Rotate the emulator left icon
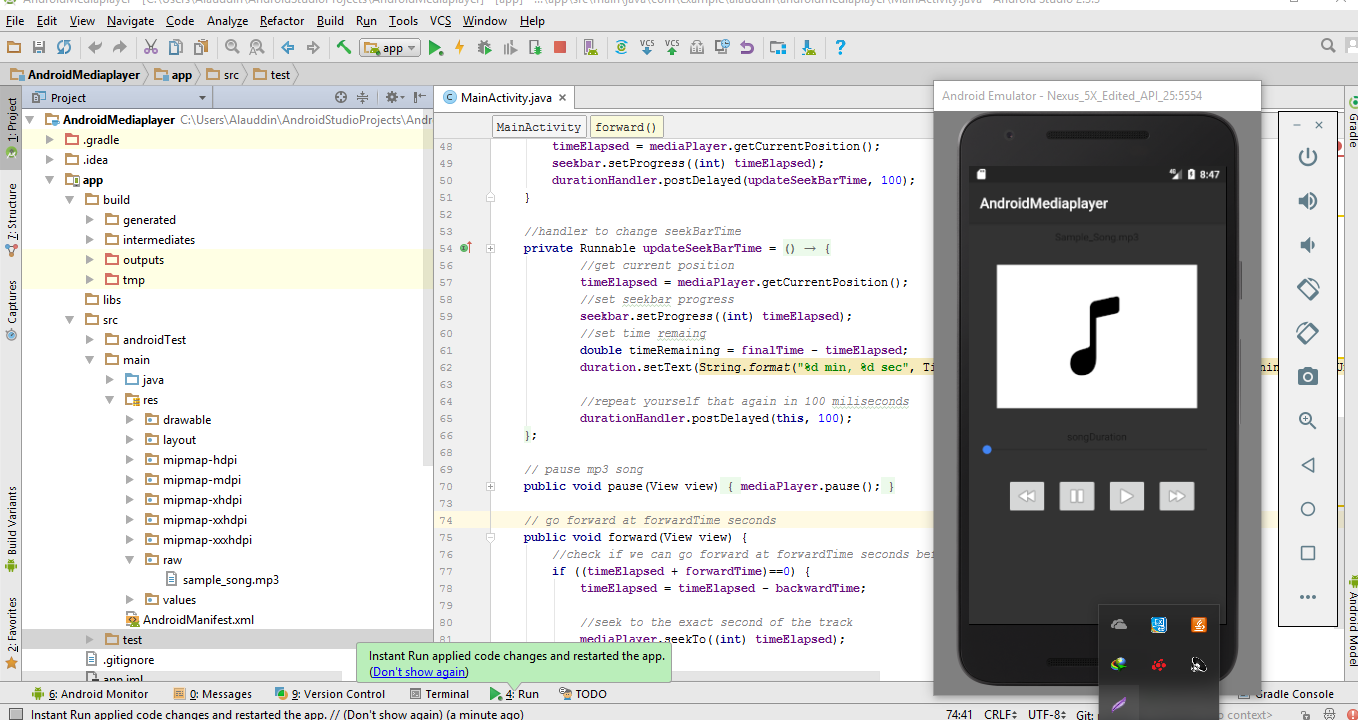 pyautogui.click(x=1307, y=288)
